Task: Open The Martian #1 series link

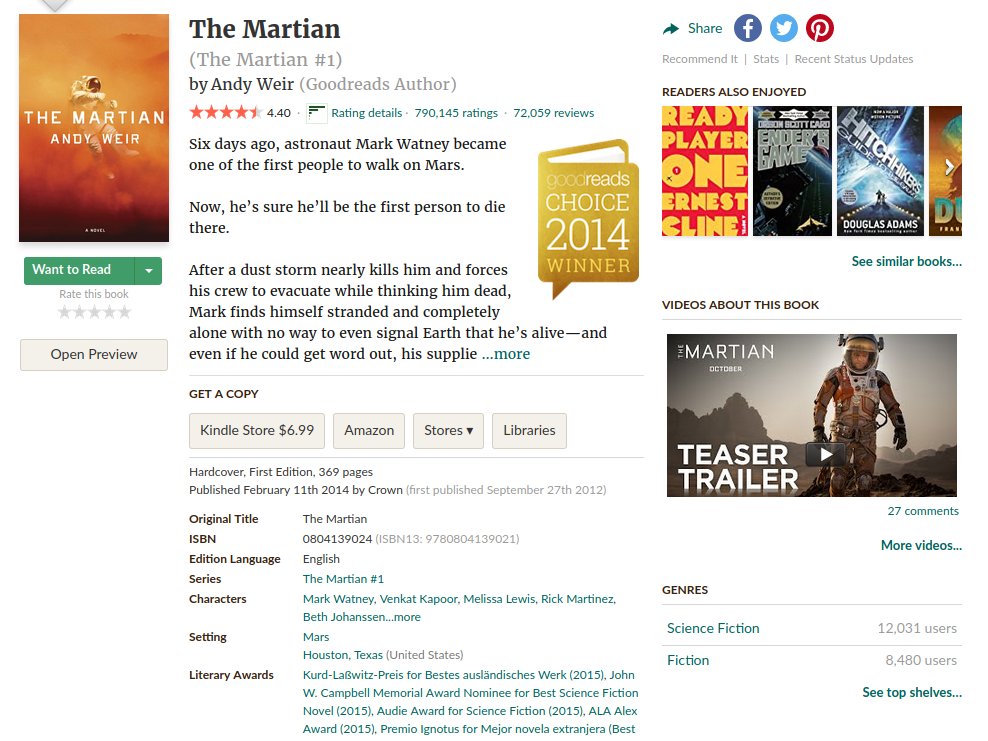Action: [x=343, y=579]
